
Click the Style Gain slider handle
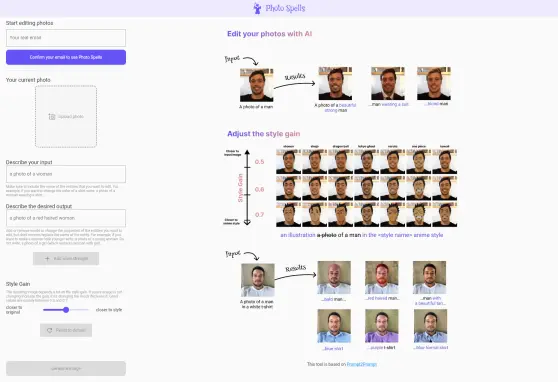point(66,310)
